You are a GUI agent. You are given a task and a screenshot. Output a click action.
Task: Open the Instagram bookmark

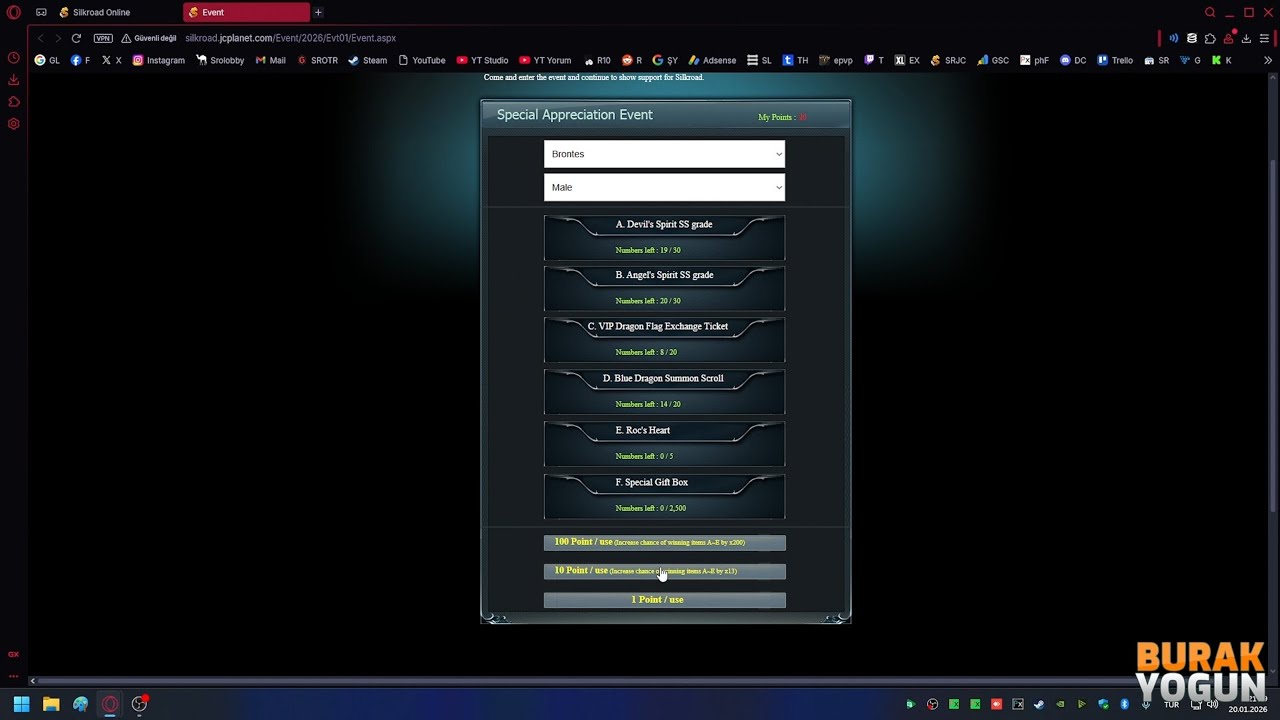coord(159,60)
